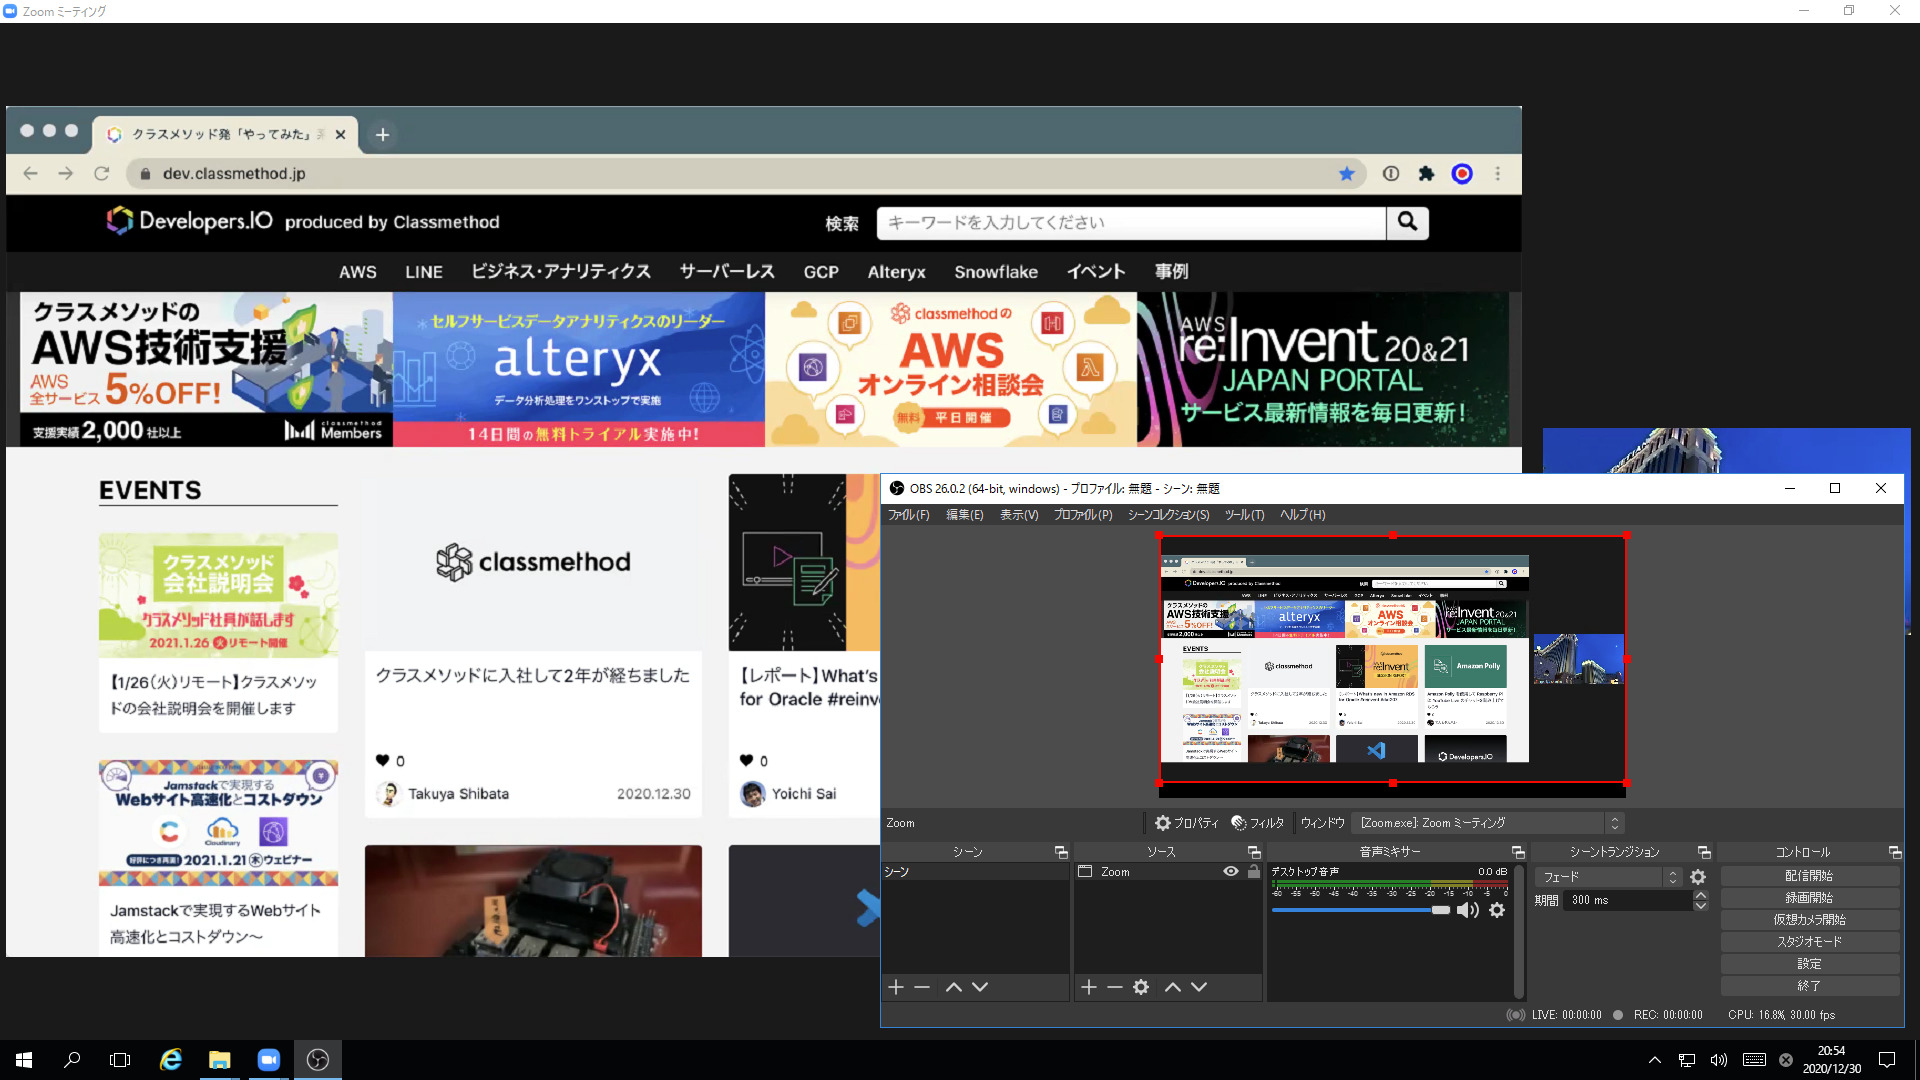The width and height of the screenshot is (1920, 1080).
Task: Add a new scene with plus icon
Action: click(x=896, y=987)
